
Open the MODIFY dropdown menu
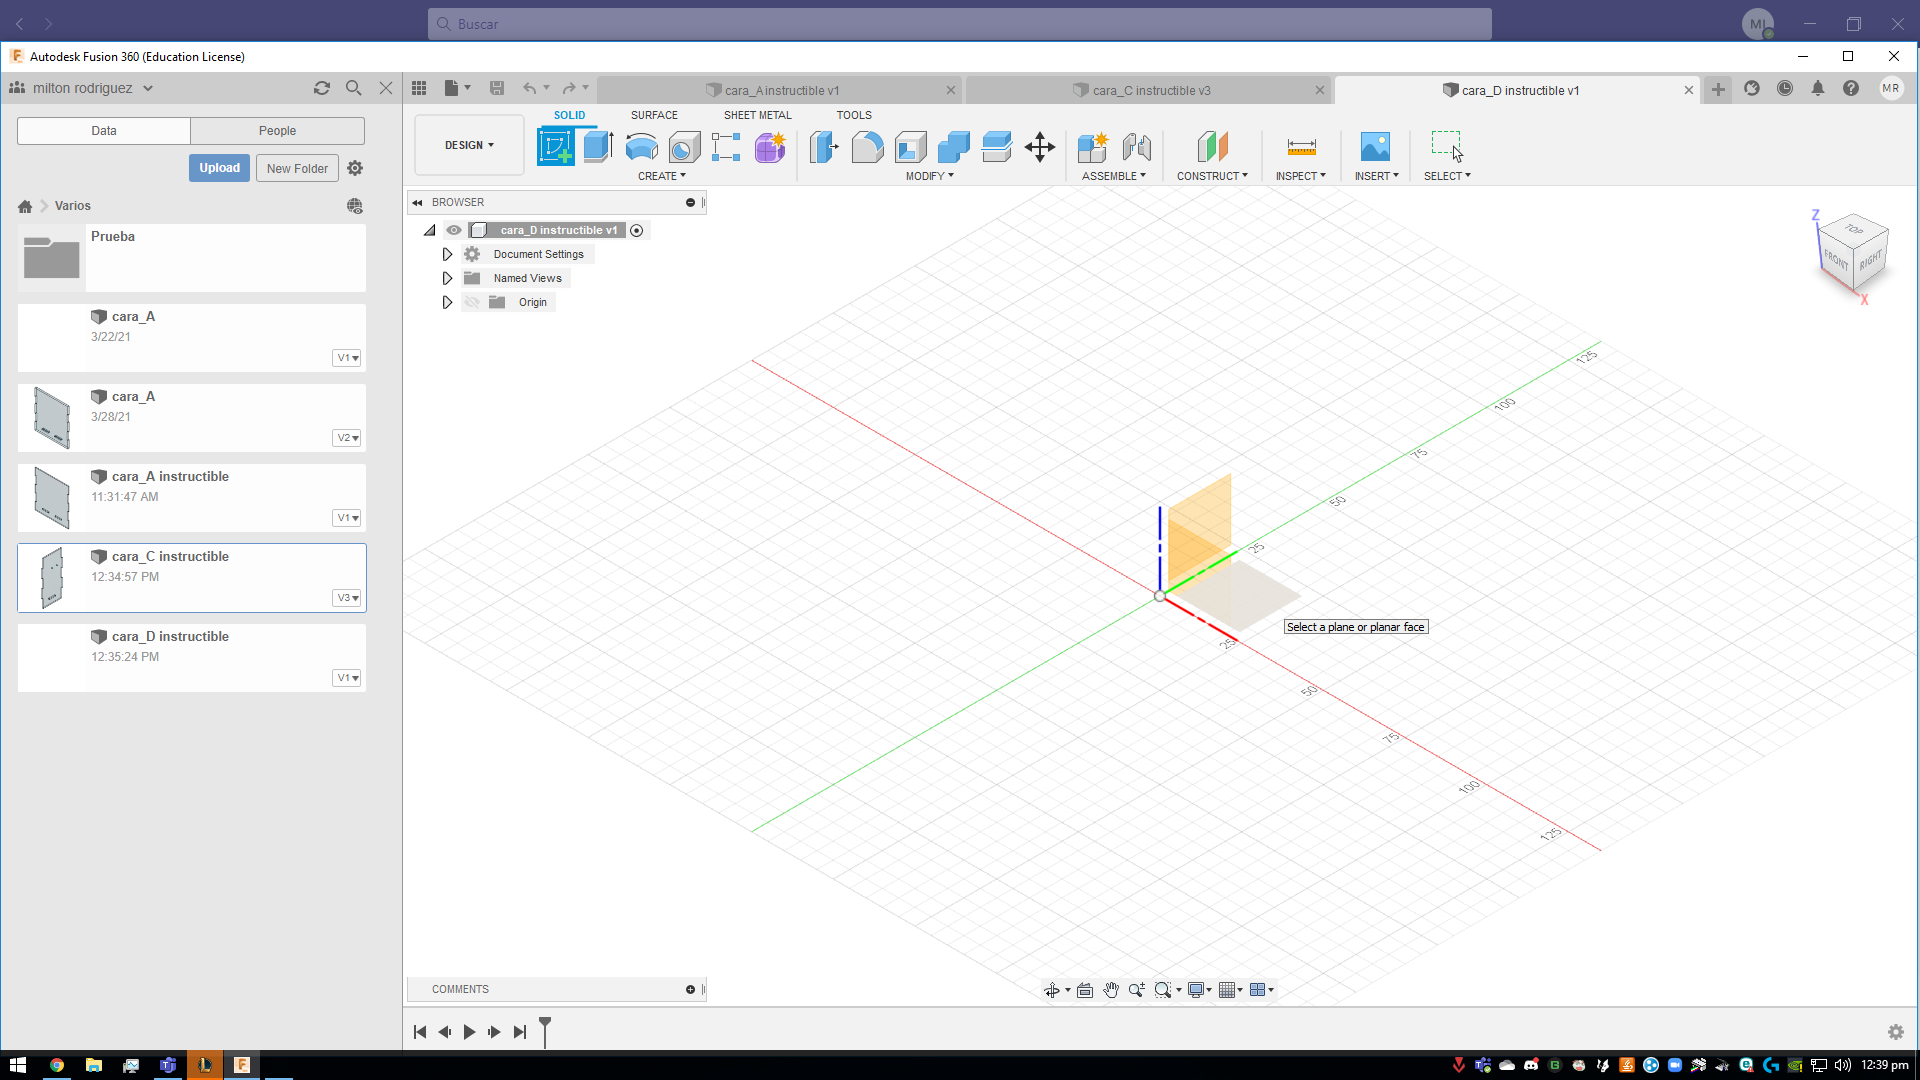click(x=929, y=176)
